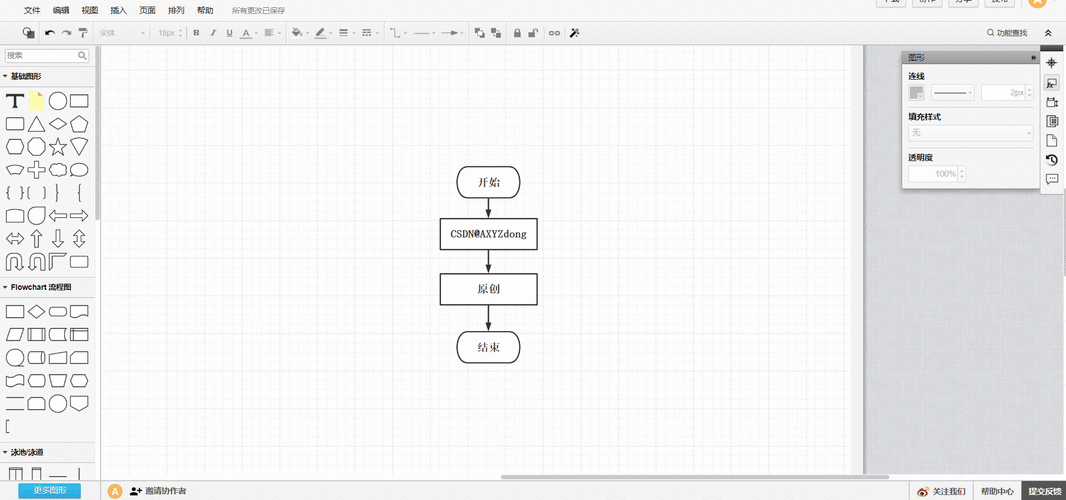
Task: Click the Redo arrow in the toolbar
Action: point(66,33)
